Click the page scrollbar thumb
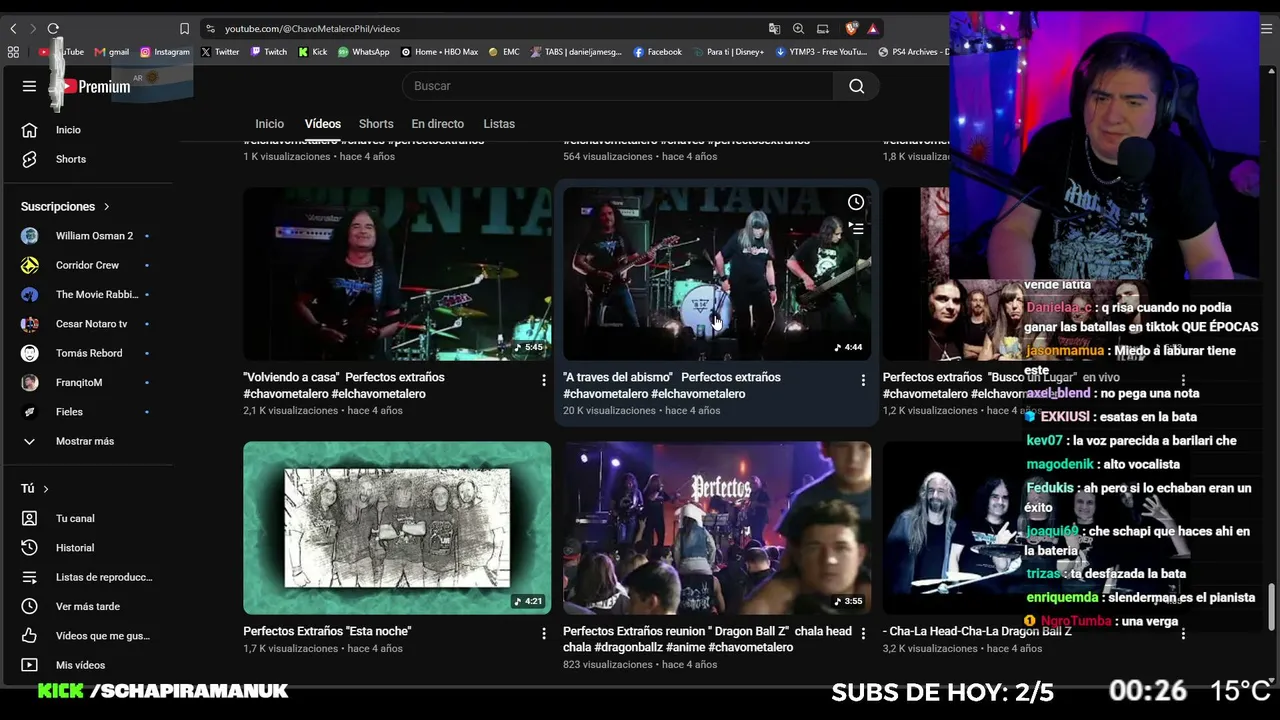The height and width of the screenshot is (720, 1280). point(1273,607)
